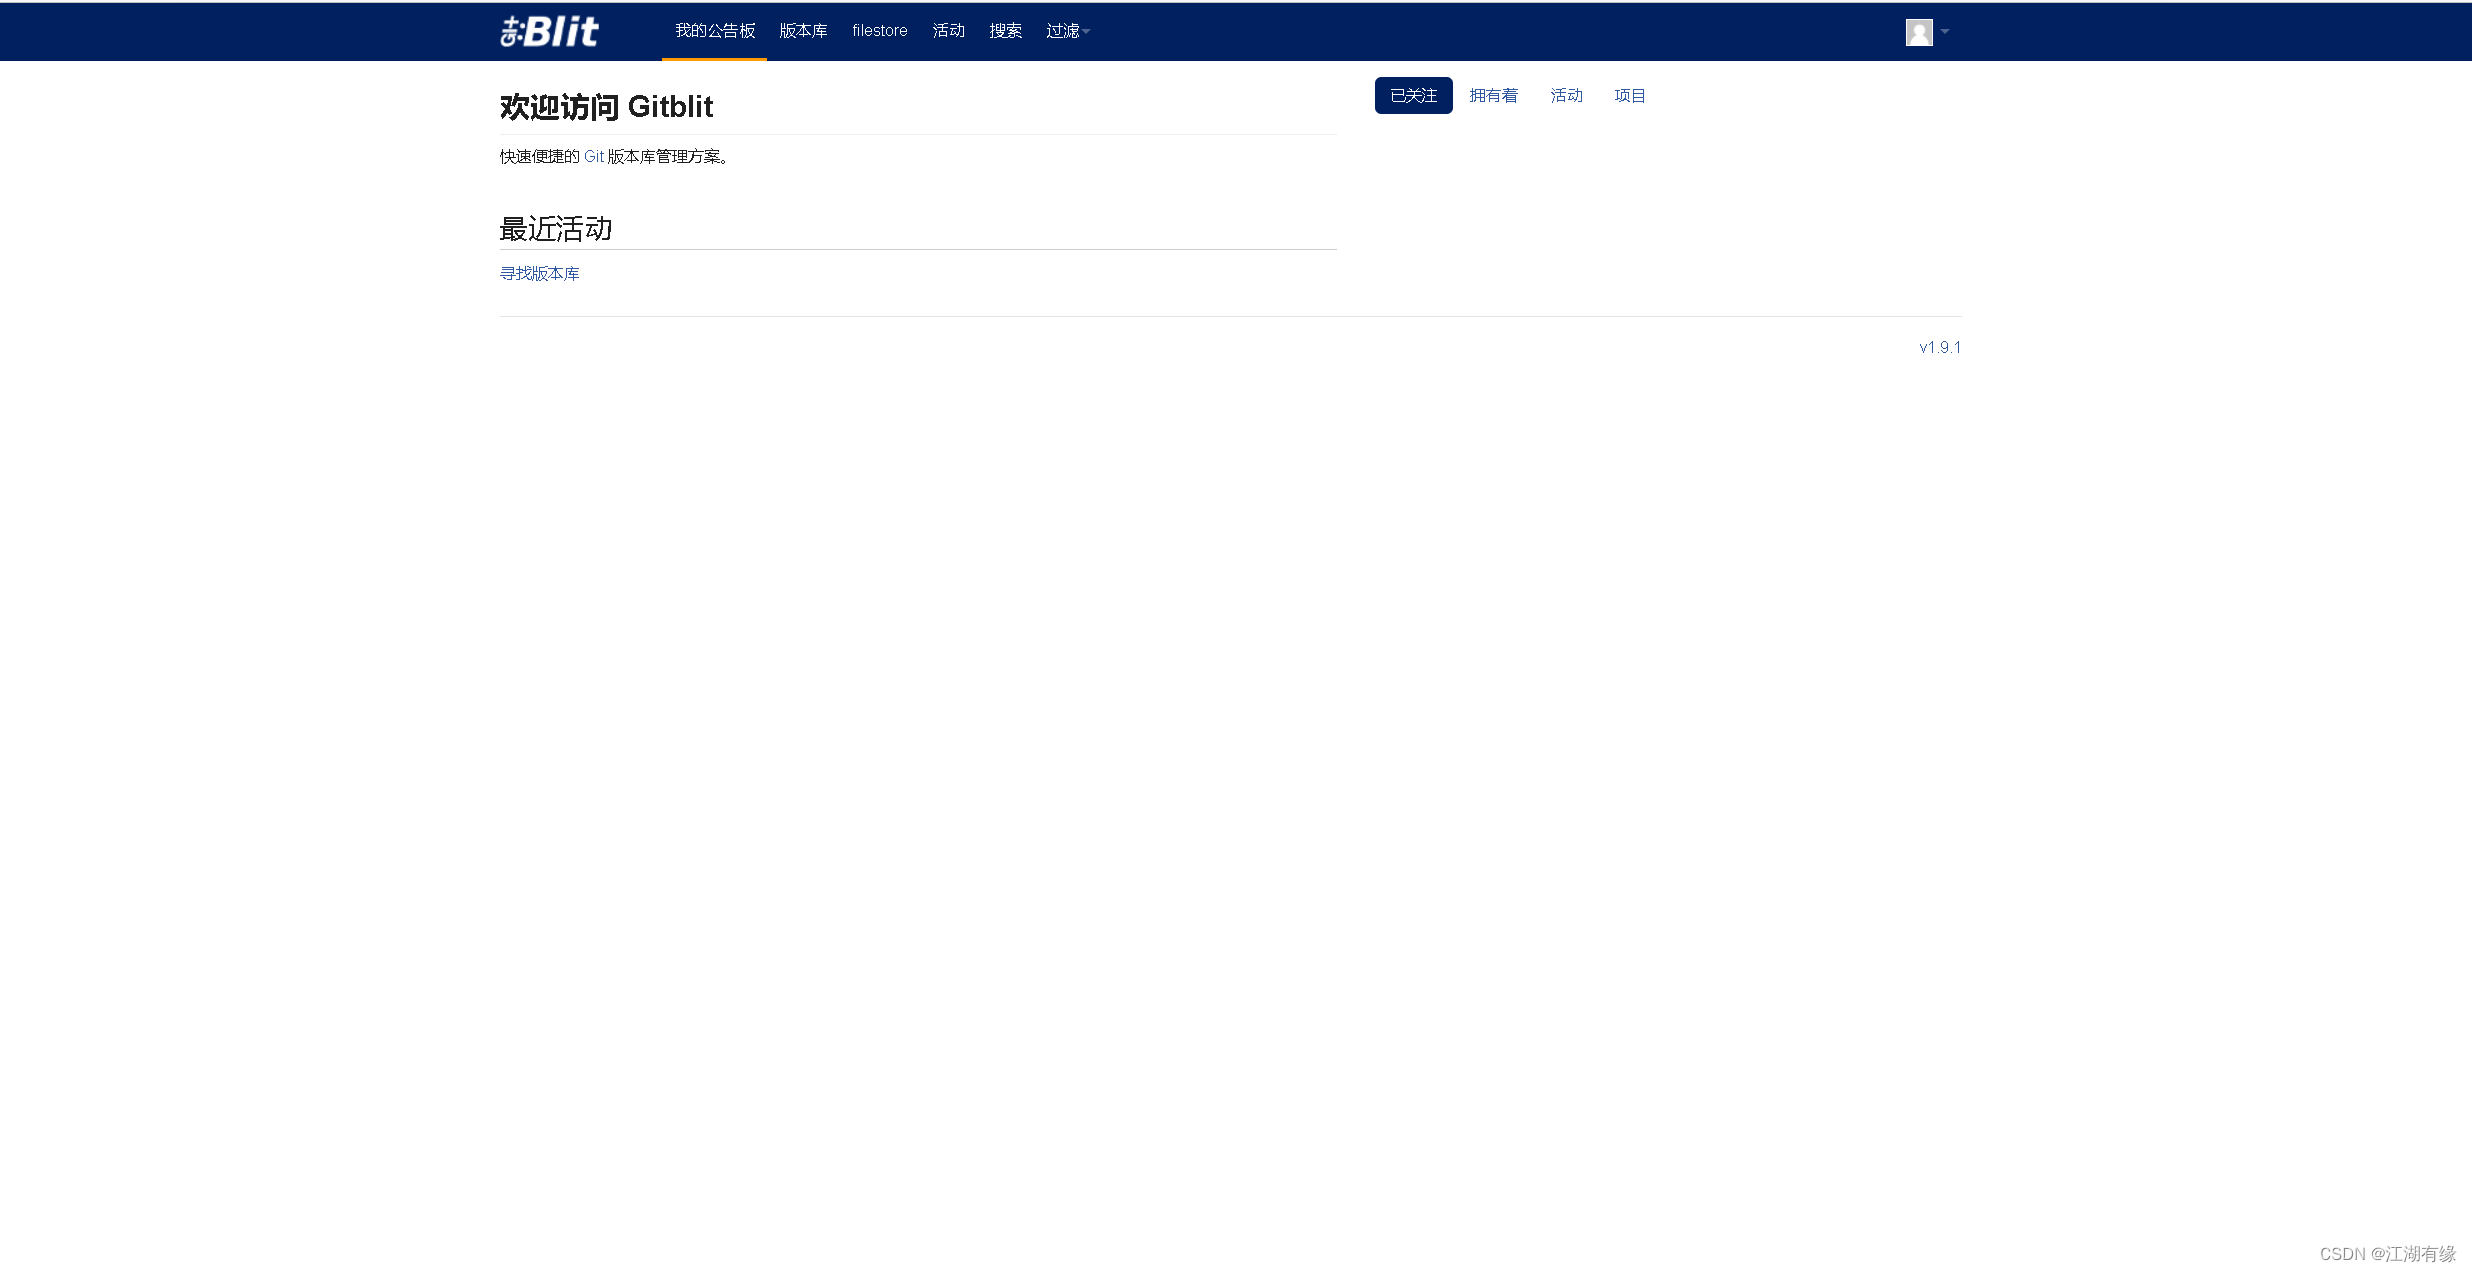
Task: Follow the Git link in the description
Action: pos(594,156)
